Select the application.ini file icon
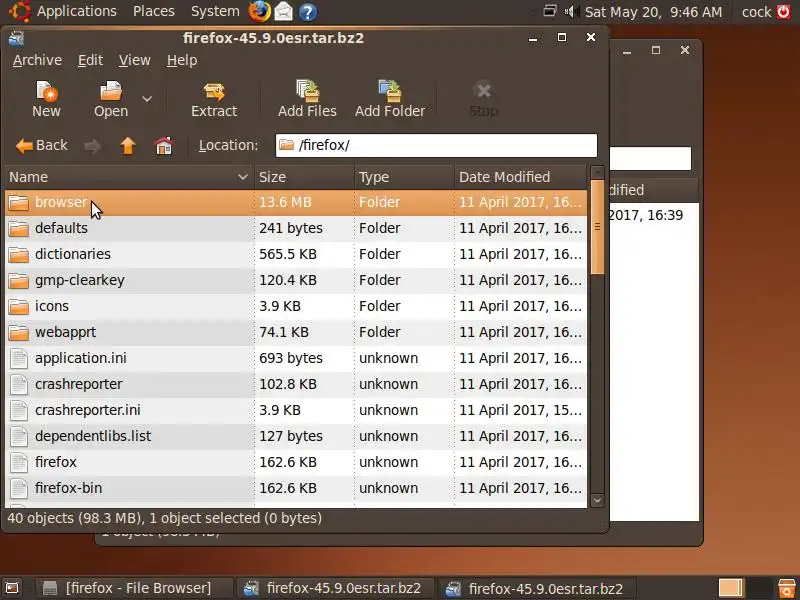 pos(19,359)
